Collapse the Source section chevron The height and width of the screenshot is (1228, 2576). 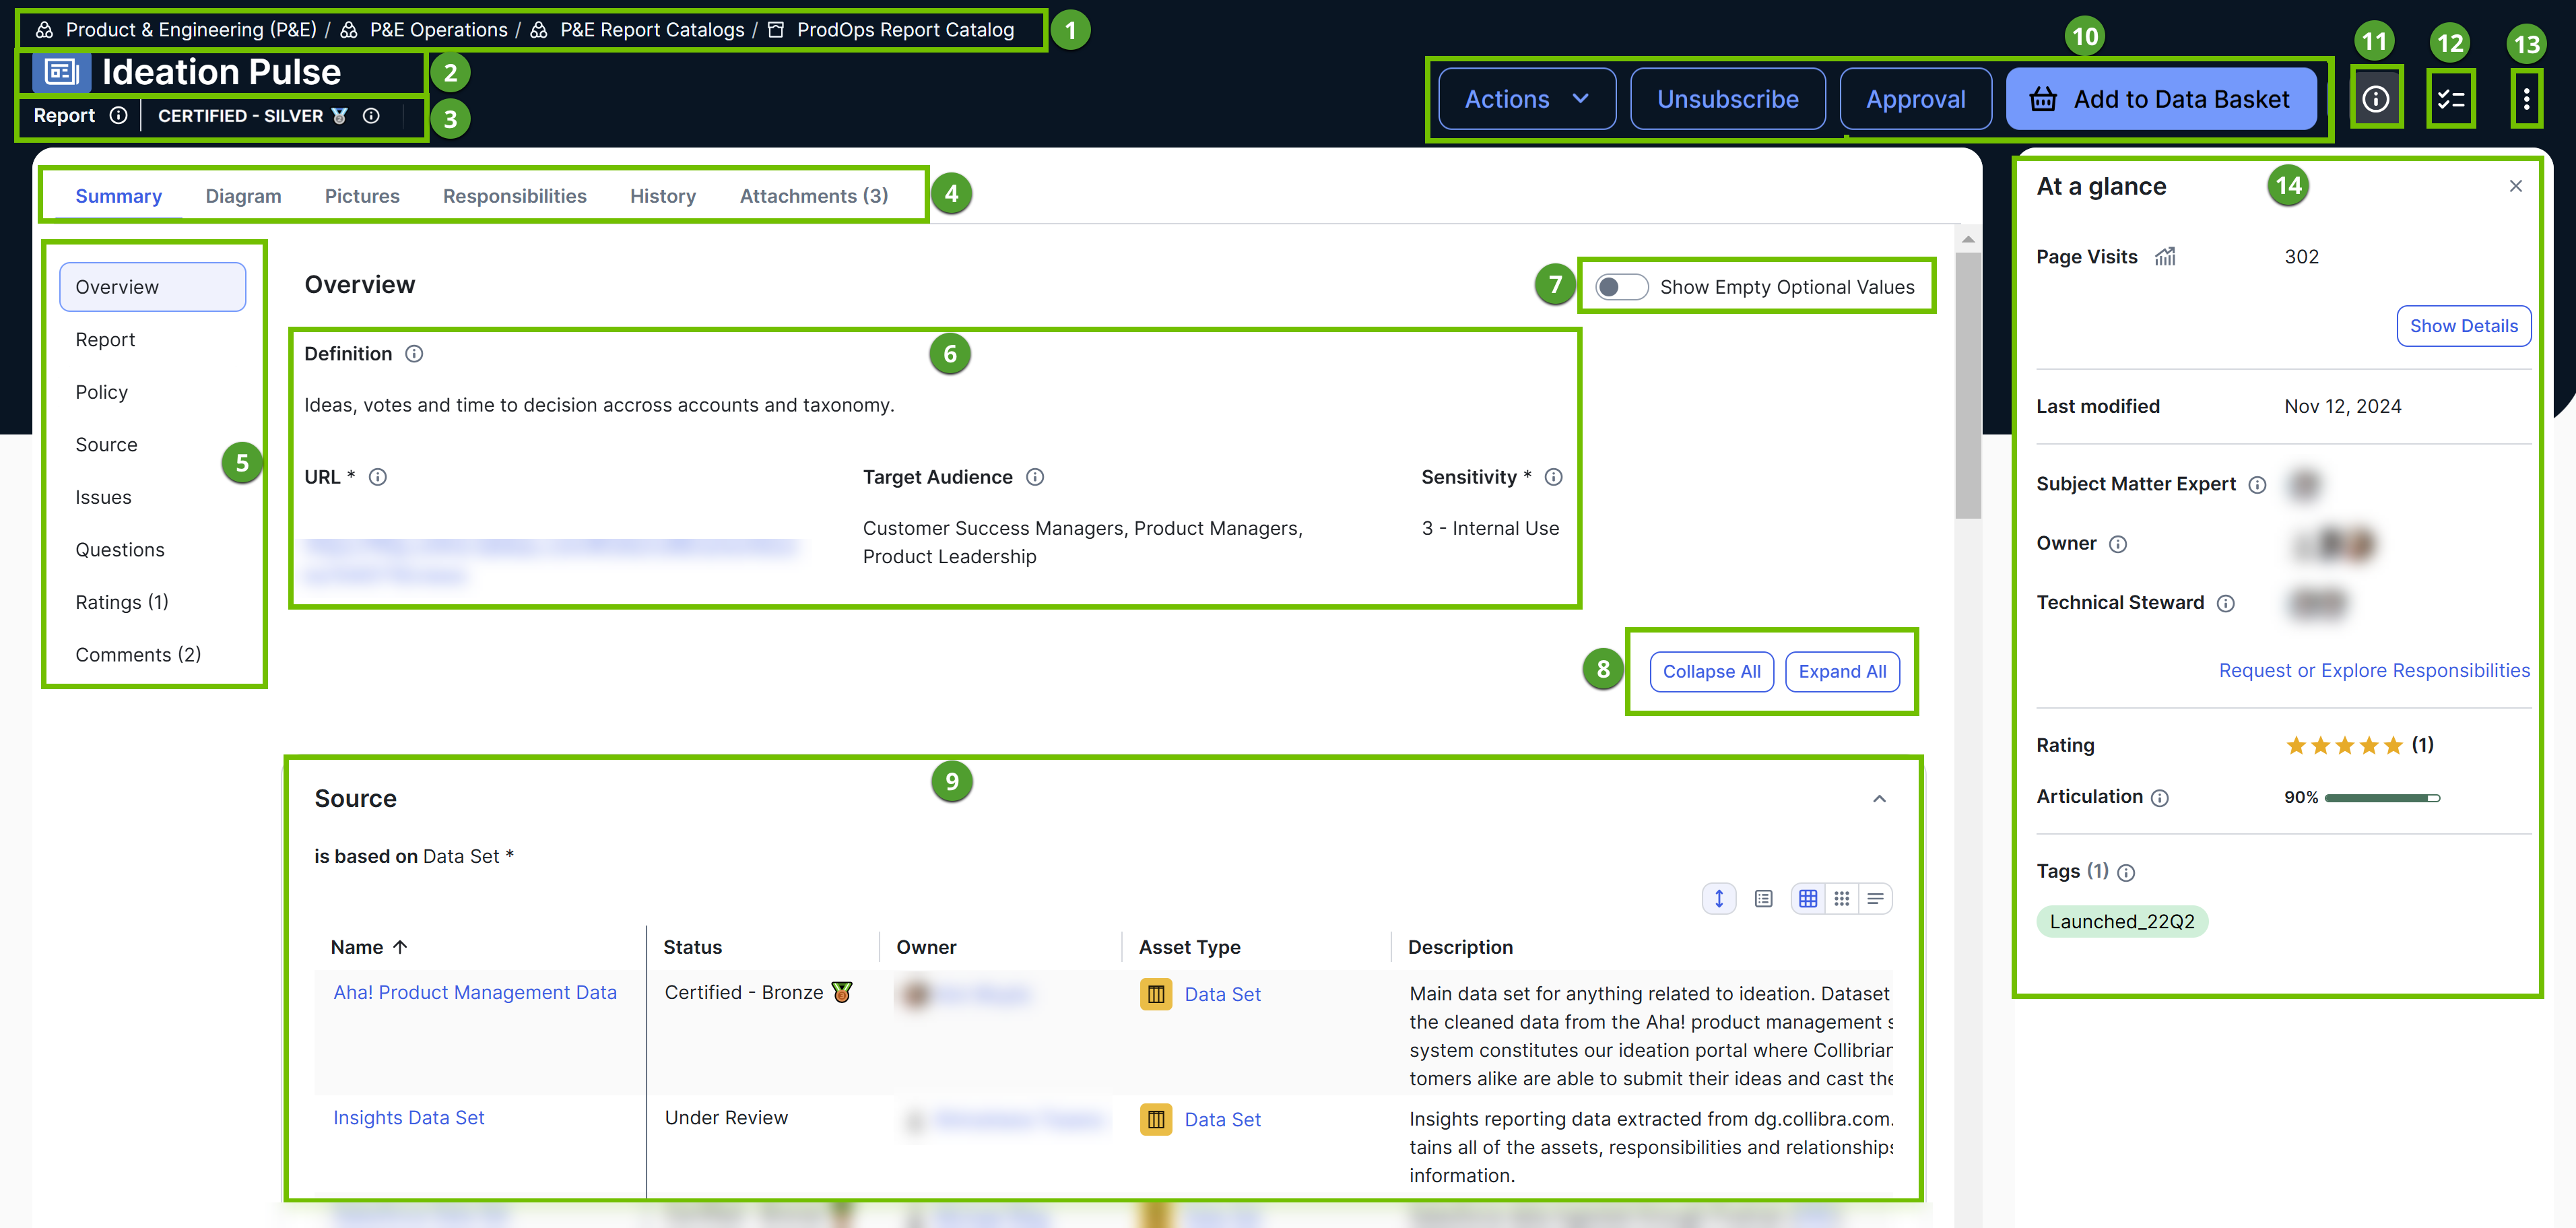[x=1880, y=799]
